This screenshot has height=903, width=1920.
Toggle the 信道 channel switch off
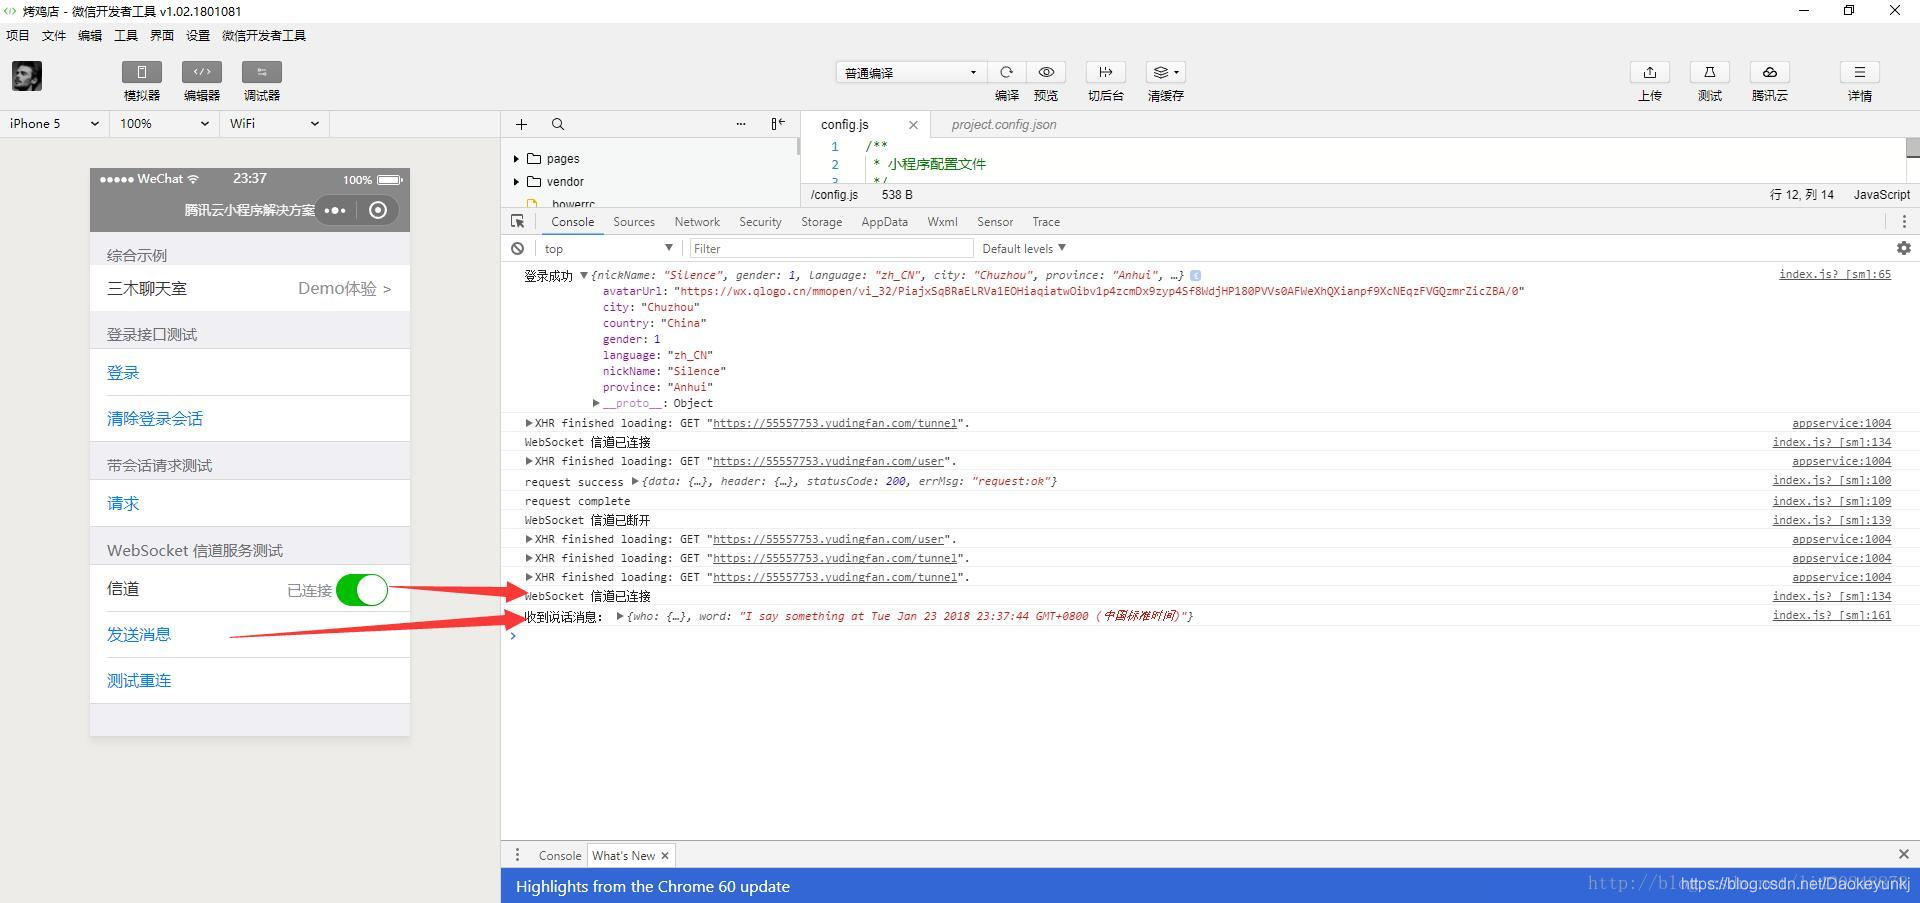[362, 590]
